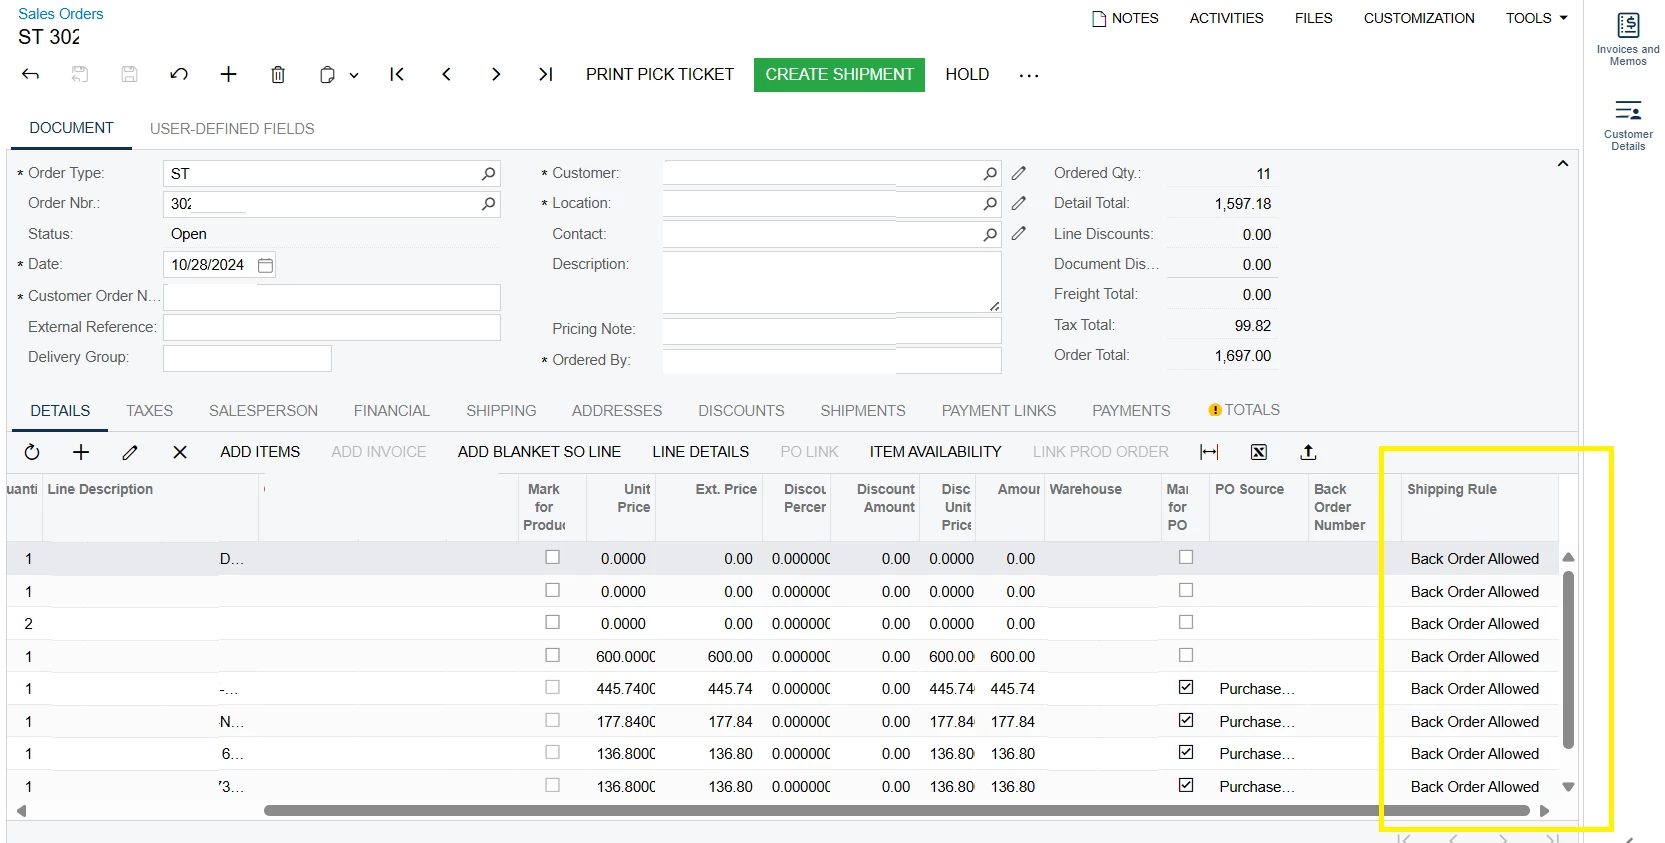Click the Customer Order Nbr input field
The width and height of the screenshot is (1665, 843).
(x=332, y=297)
